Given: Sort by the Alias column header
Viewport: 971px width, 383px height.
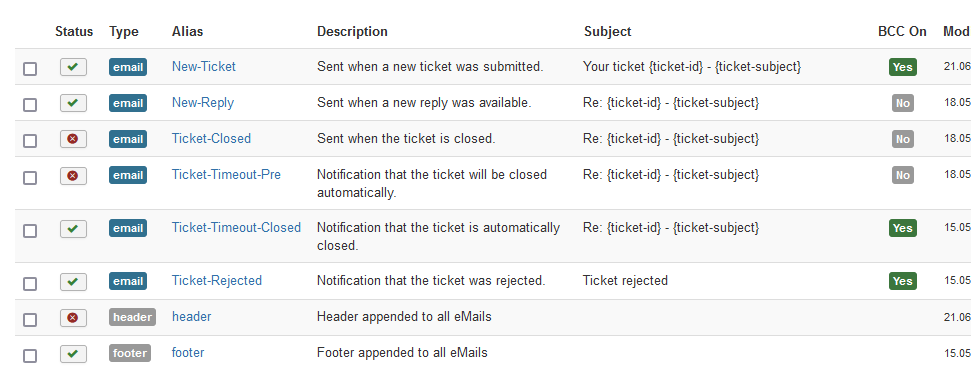Looking at the screenshot, I should pos(187,32).
